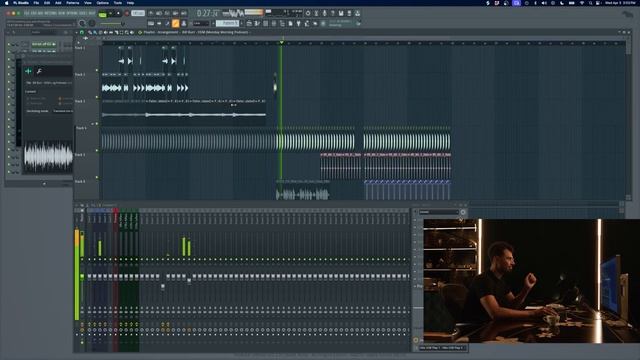Select the Track 1 header label

click(80, 48)
